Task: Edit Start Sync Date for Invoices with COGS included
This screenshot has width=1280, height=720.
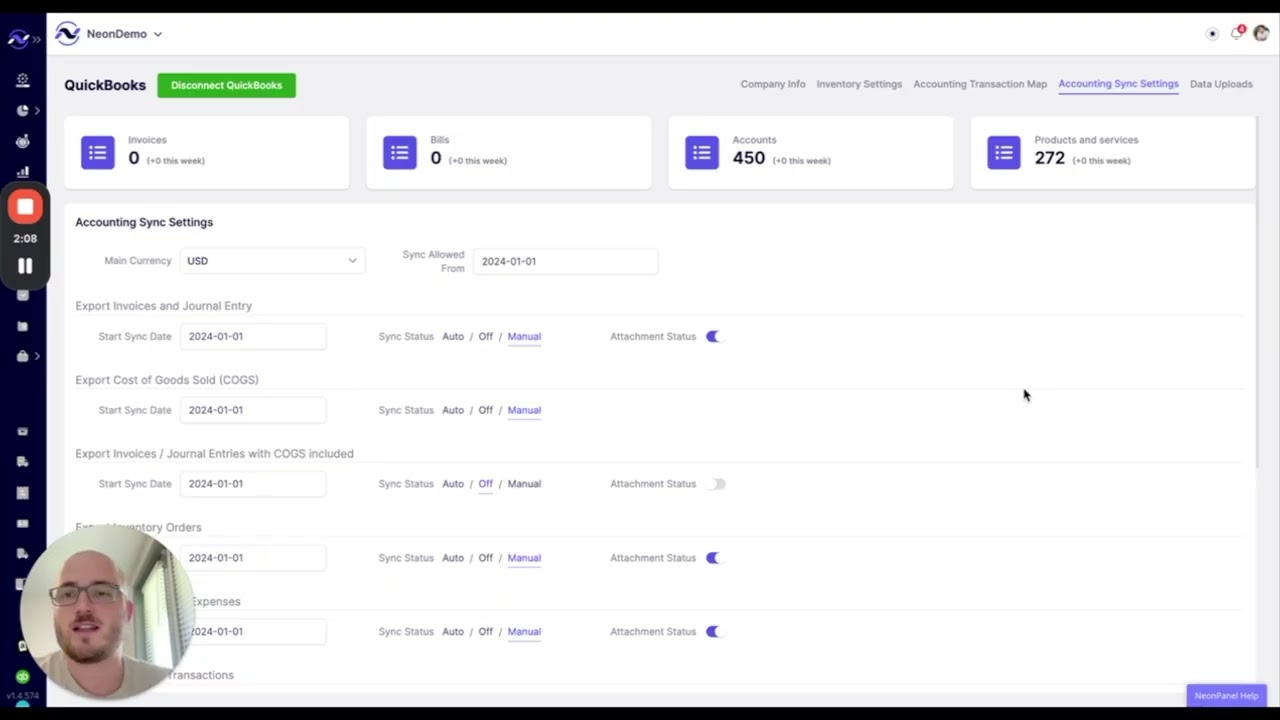Action: [x=253, y=484]
